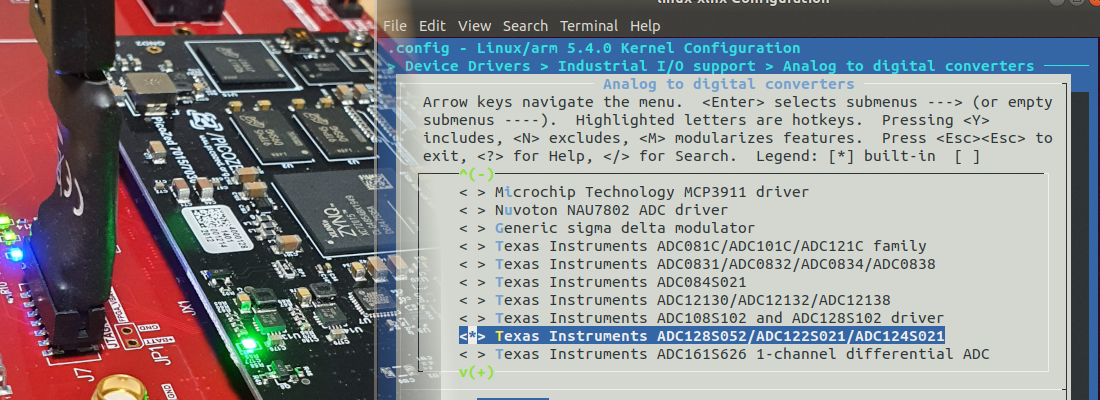Open the Help menu
1100x400 pixels.
click(x=645, y=26)
